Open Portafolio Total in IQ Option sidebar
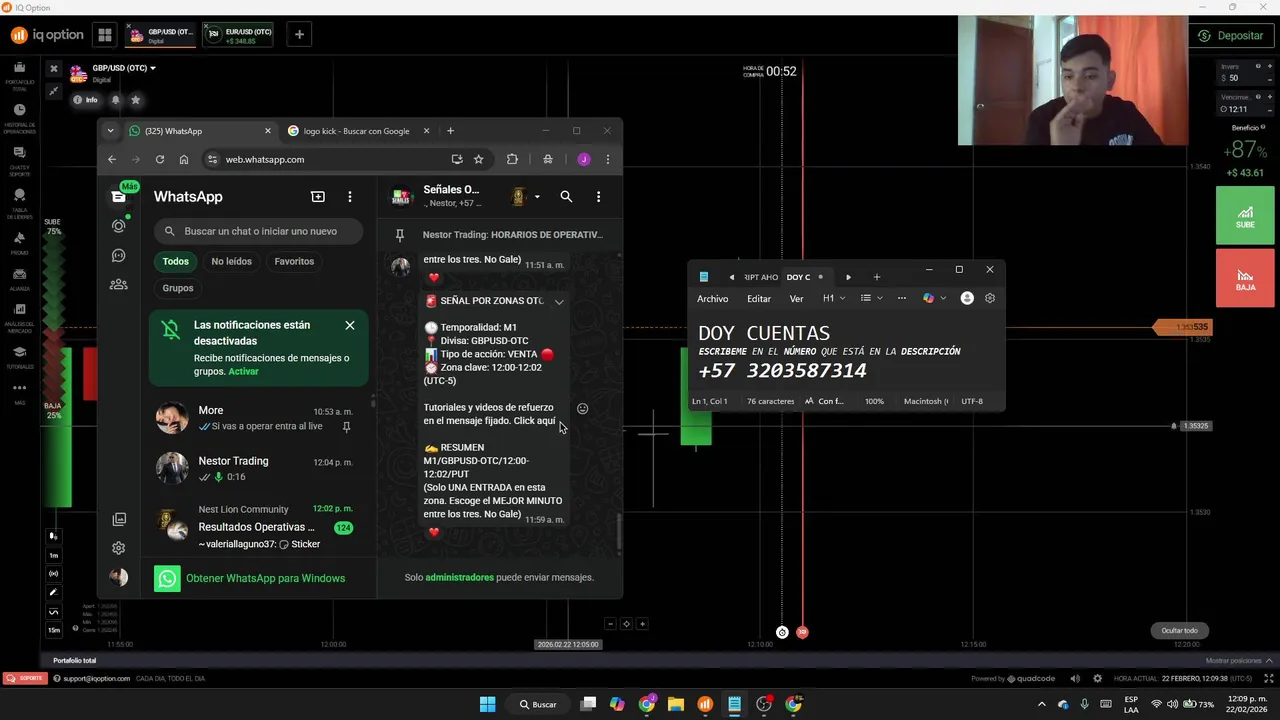The height and width of the screenshot is (720, 1280). 19,75
